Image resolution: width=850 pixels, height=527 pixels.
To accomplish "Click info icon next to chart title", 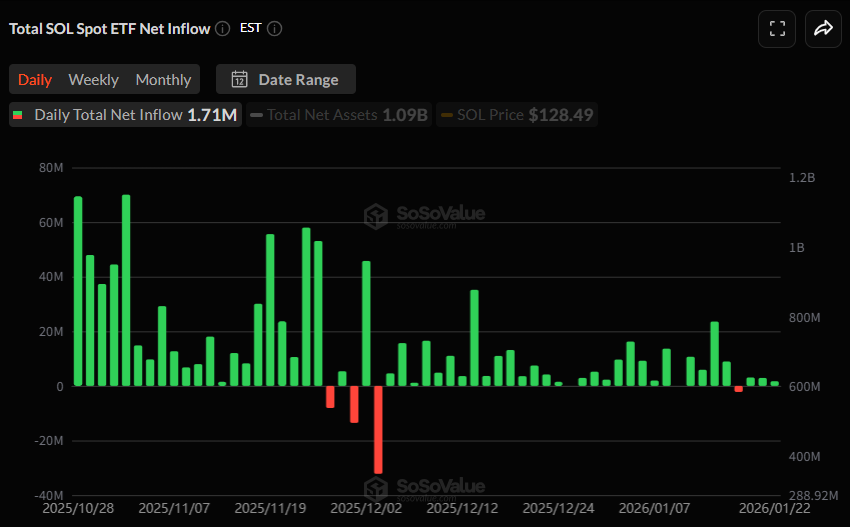I will tap(222, 29).
